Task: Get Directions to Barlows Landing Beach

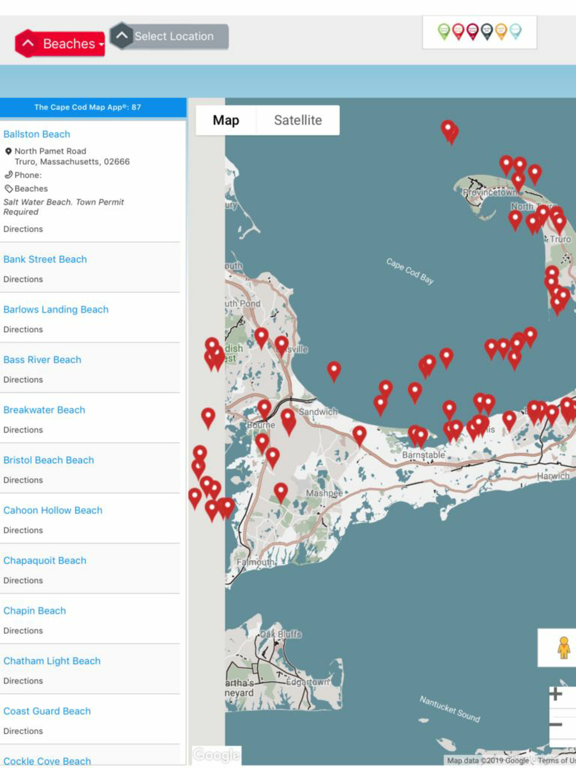Action: [x=23, y=330]
